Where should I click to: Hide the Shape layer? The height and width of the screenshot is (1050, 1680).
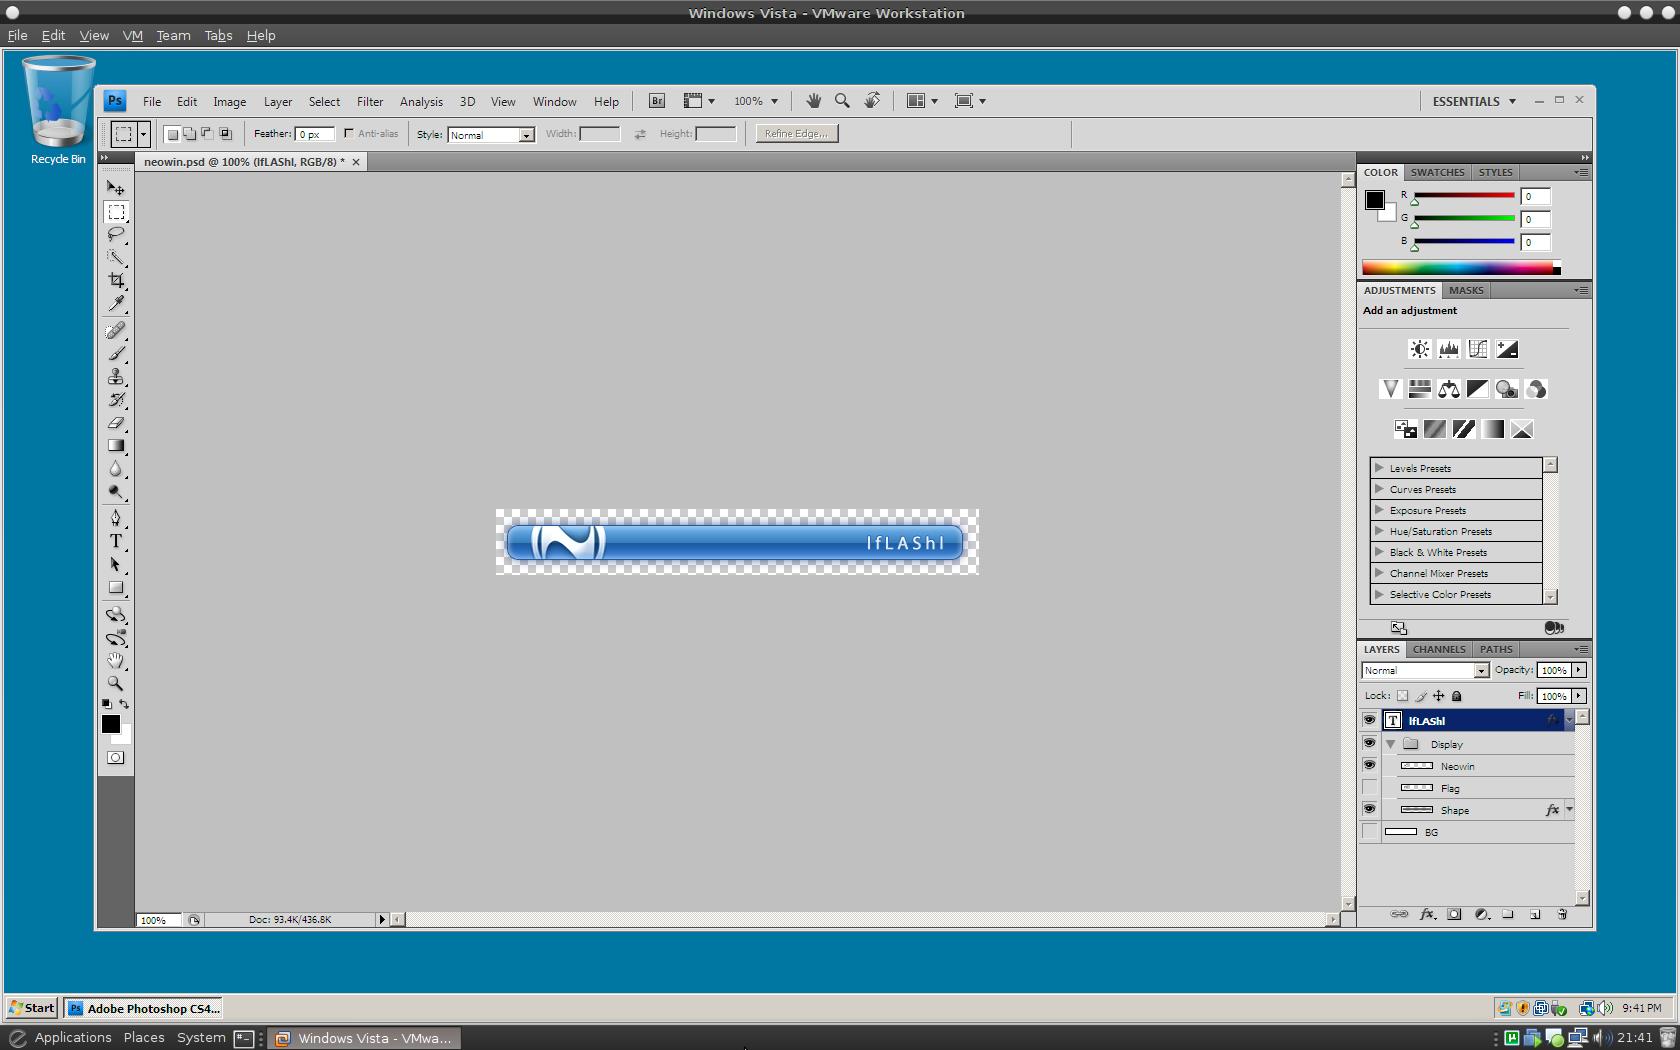(x=1369, y=809)
